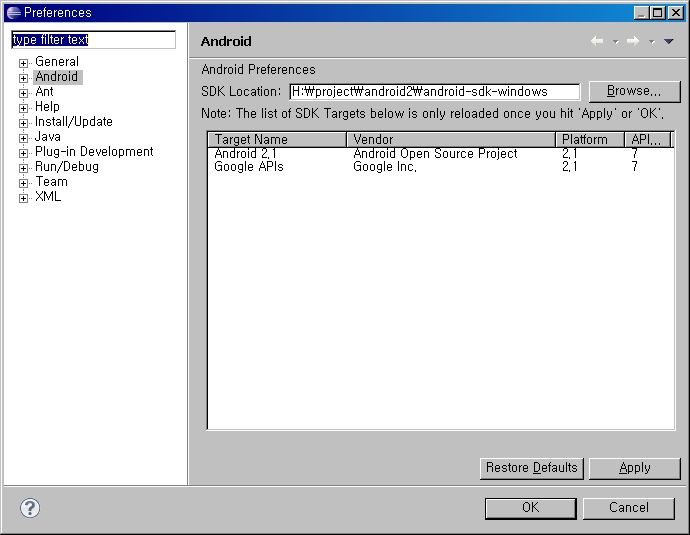Apply the Android preferences
This screenshot has height=535, width=690.
pyautogui.click(x=635, y=468)
